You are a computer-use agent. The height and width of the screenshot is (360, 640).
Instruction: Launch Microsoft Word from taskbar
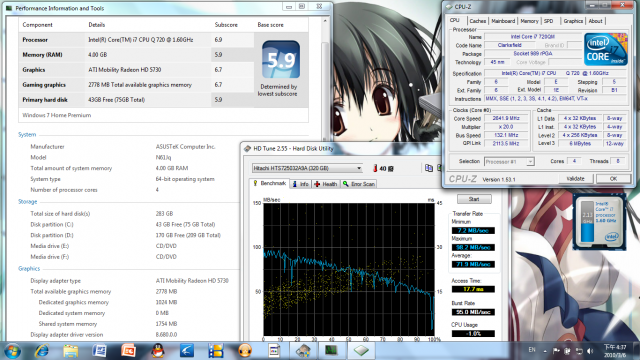coord(100,351)
